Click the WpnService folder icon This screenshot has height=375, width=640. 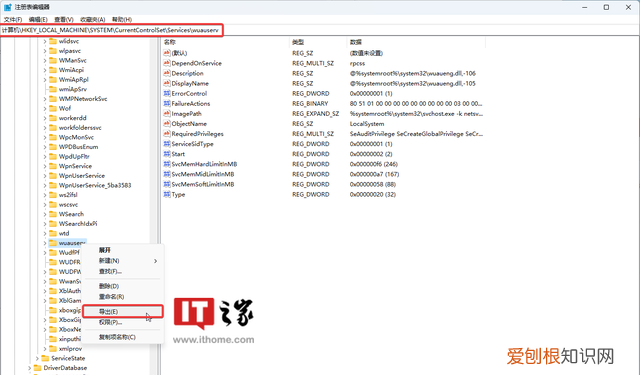pos(53,166)
